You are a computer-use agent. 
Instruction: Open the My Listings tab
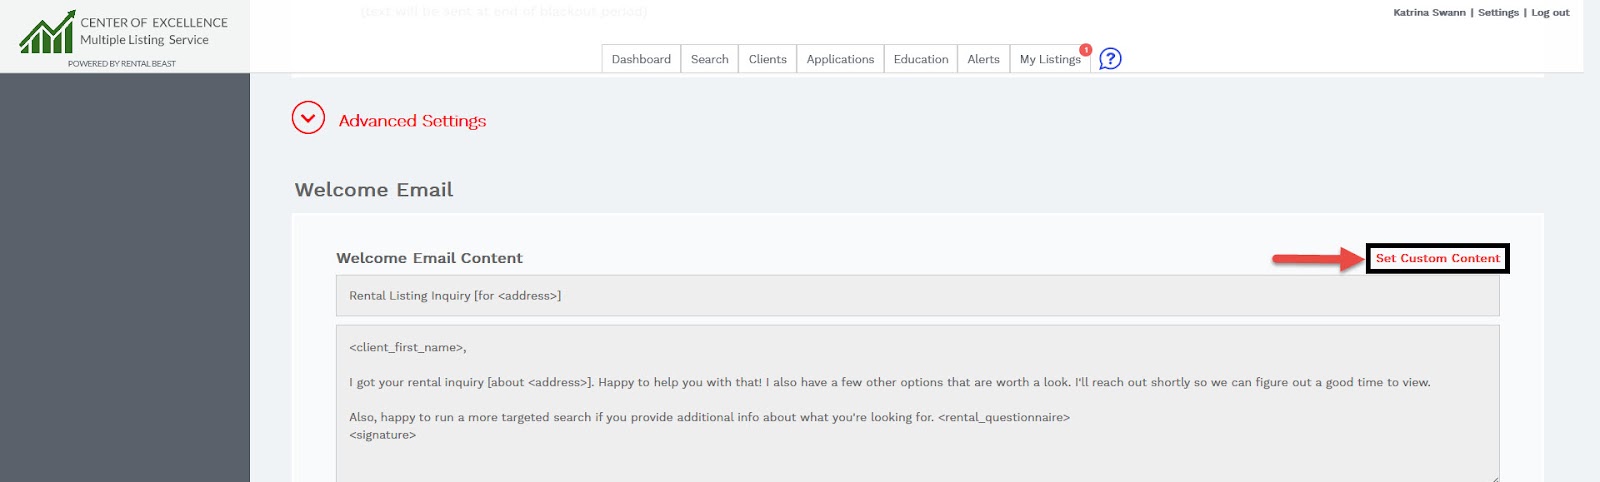coord(1049,59)
